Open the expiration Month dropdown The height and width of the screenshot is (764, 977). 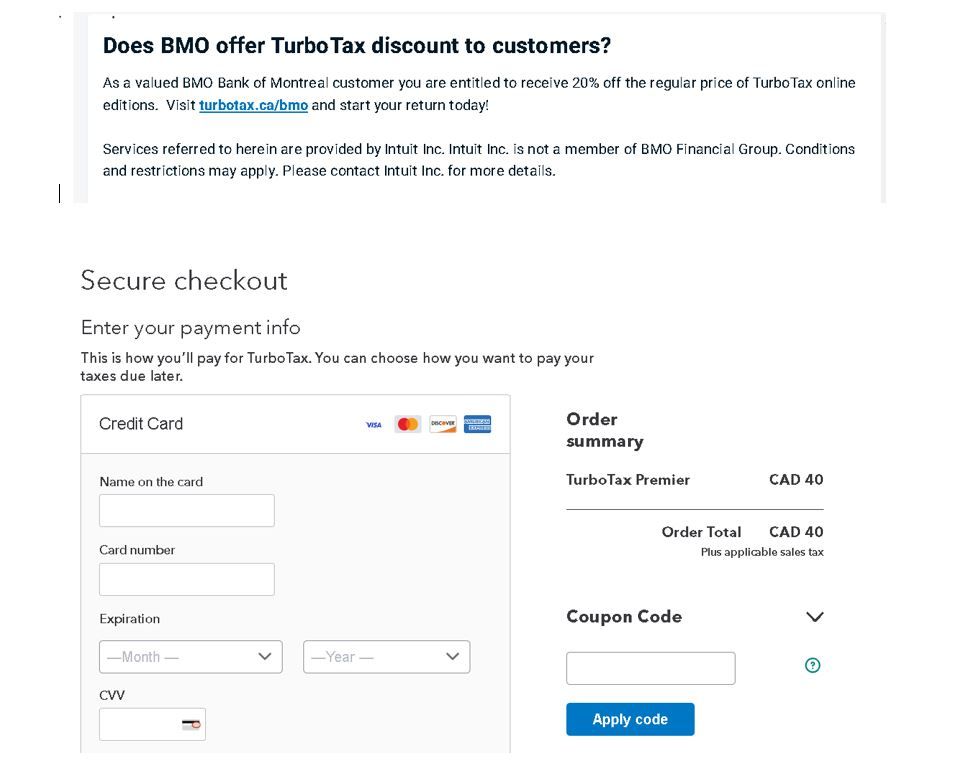(x=191, y=657)
